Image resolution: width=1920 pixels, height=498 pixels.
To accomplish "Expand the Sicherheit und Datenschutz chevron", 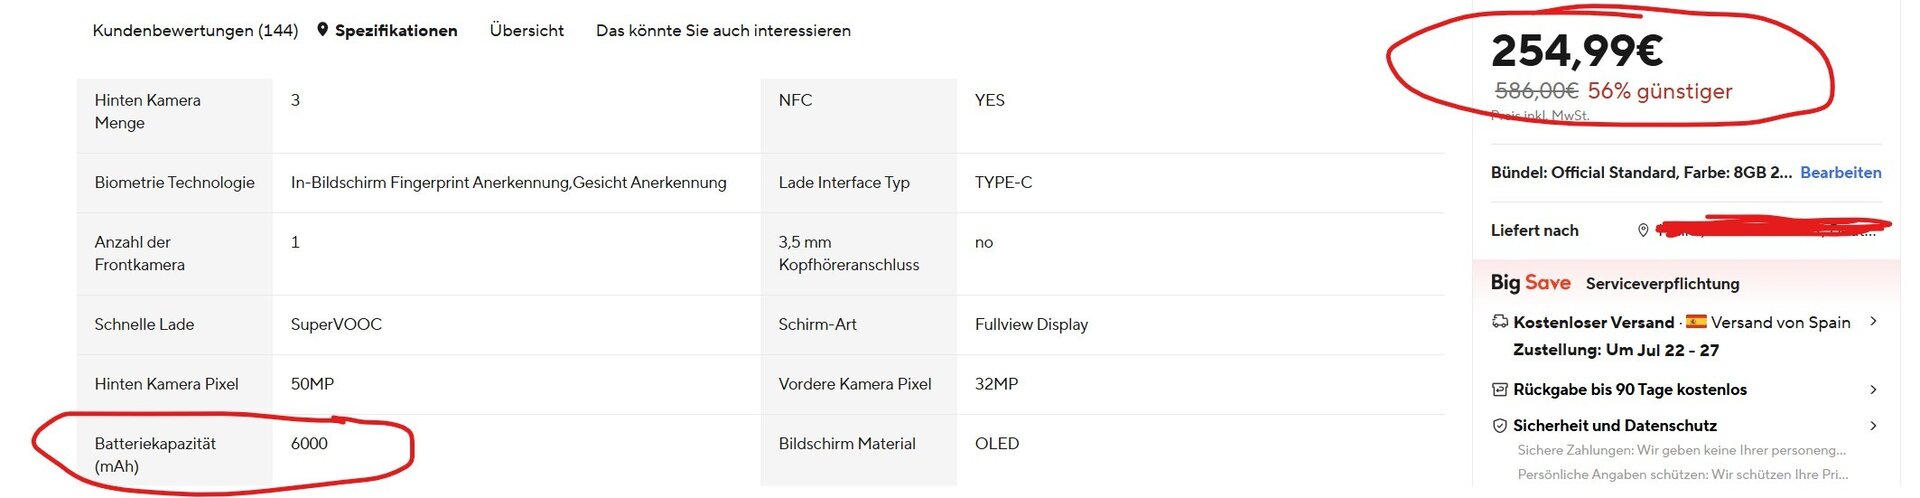I will click(1873, 426).
